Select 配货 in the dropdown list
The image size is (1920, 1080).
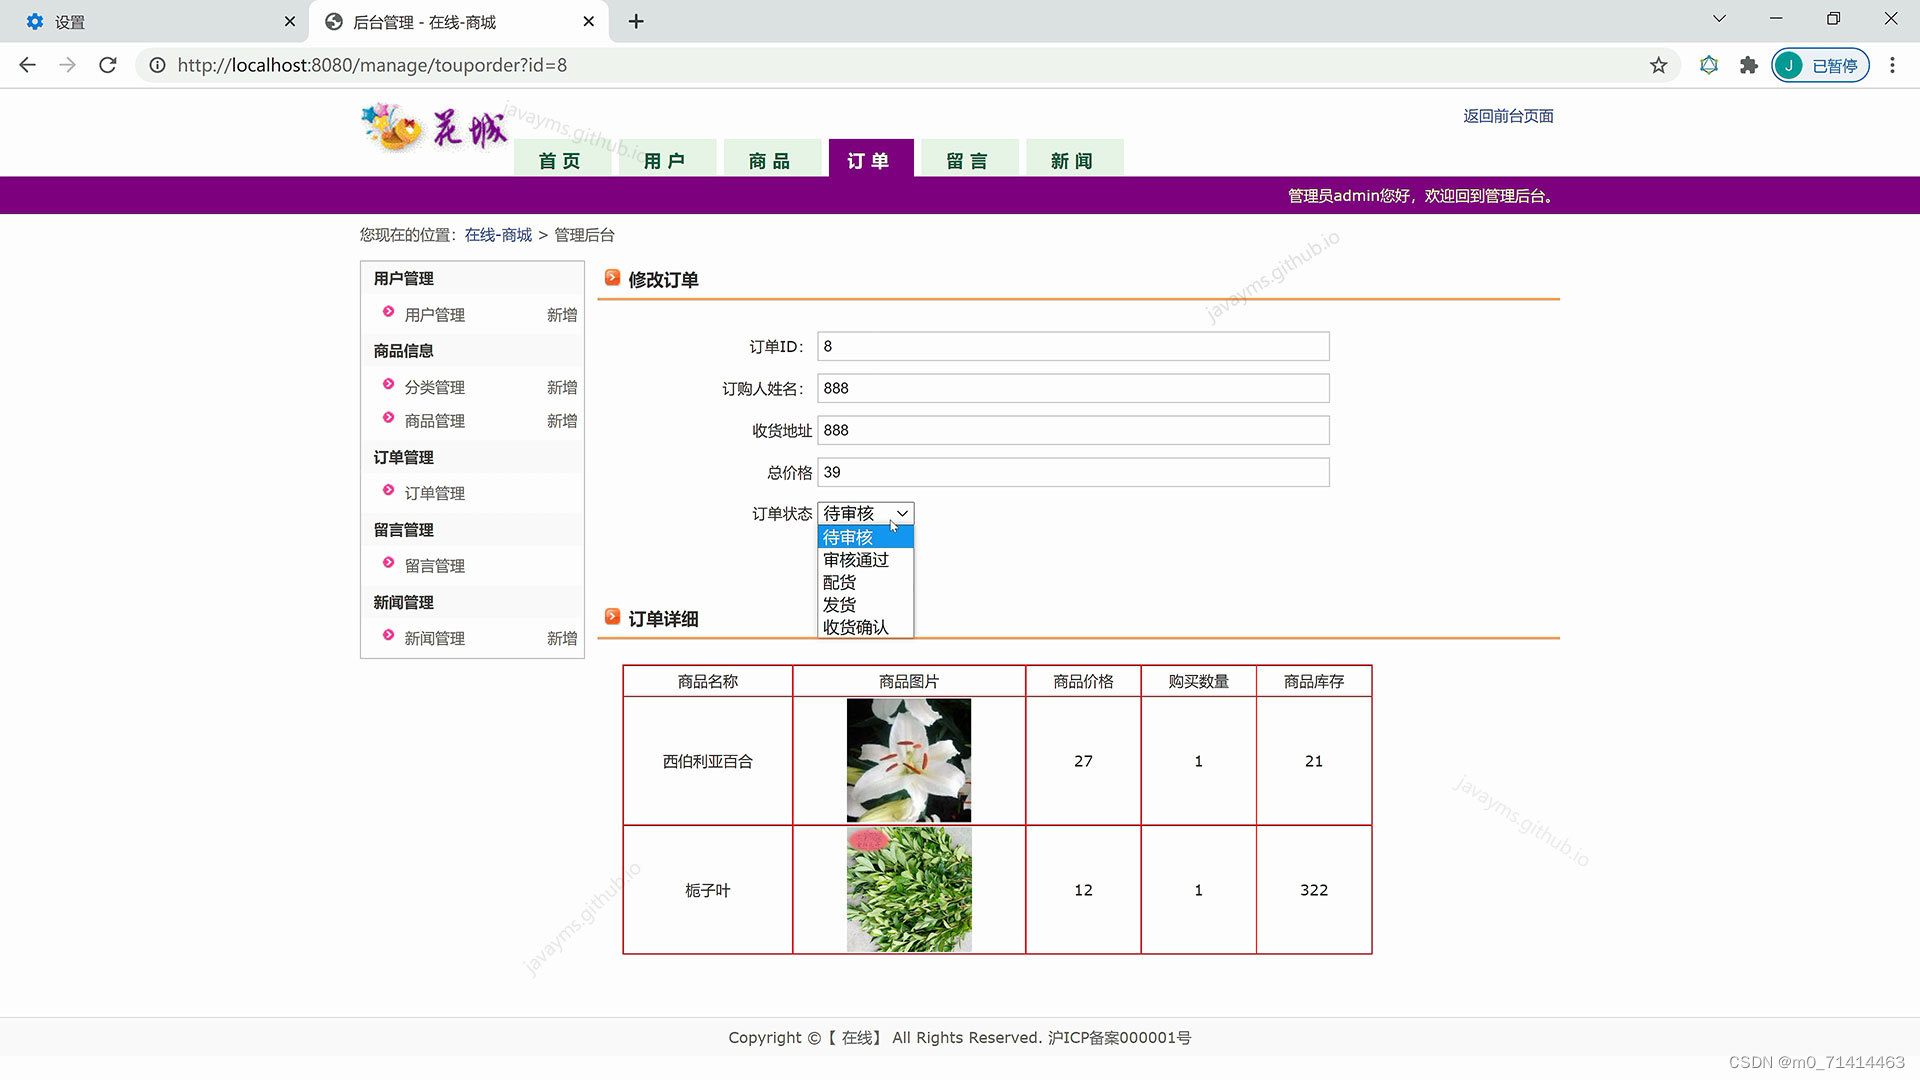[x=866, y=582]
